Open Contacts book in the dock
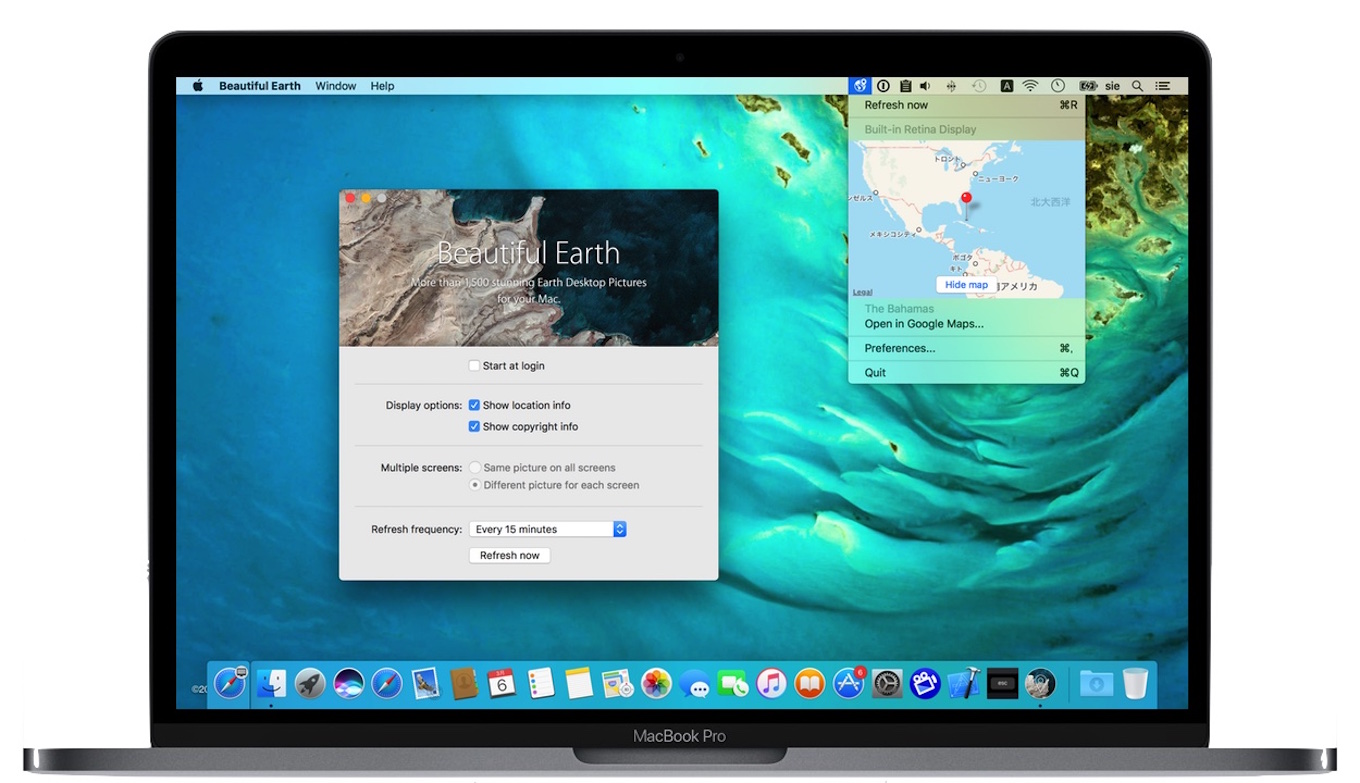1360x783 pixels. pyautogui.click(x=464, y=684)
